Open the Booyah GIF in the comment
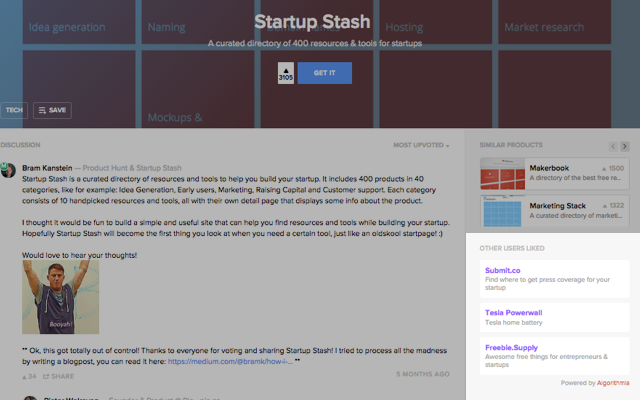The width and height of the screenshot is (640, 400). pos(60,297)
